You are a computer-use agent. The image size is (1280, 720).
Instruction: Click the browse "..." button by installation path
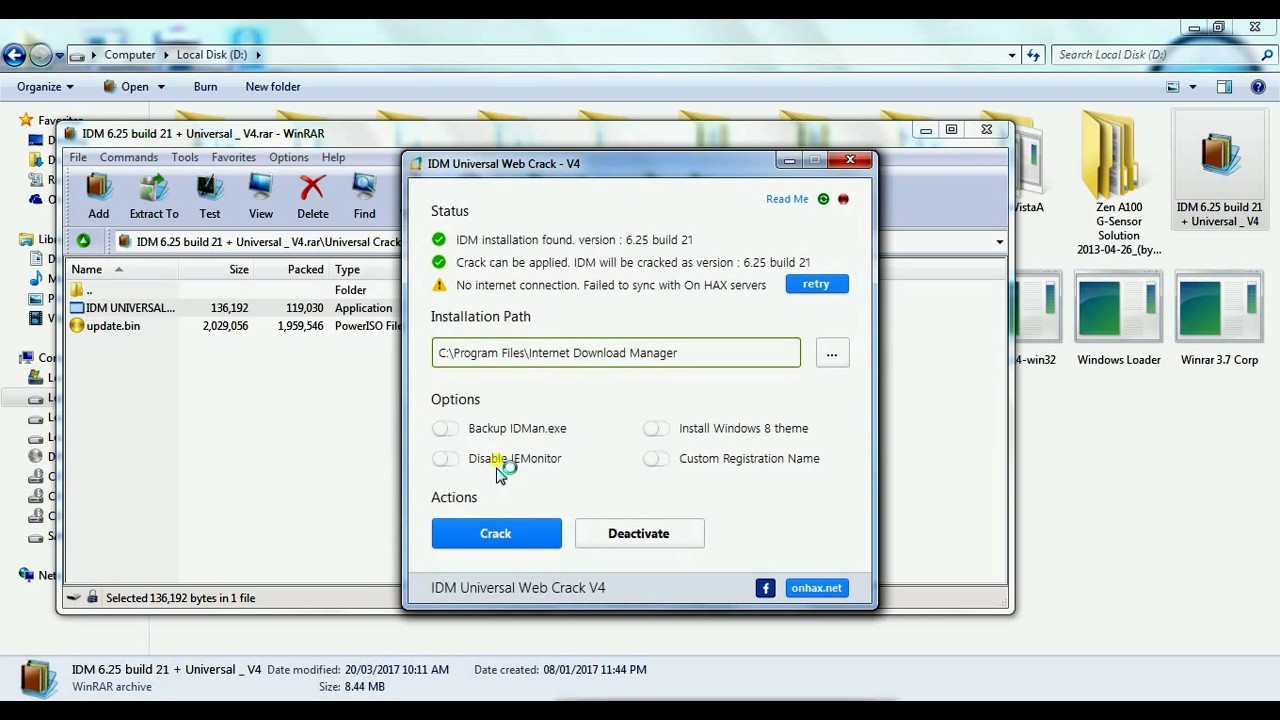click(832, 353)
